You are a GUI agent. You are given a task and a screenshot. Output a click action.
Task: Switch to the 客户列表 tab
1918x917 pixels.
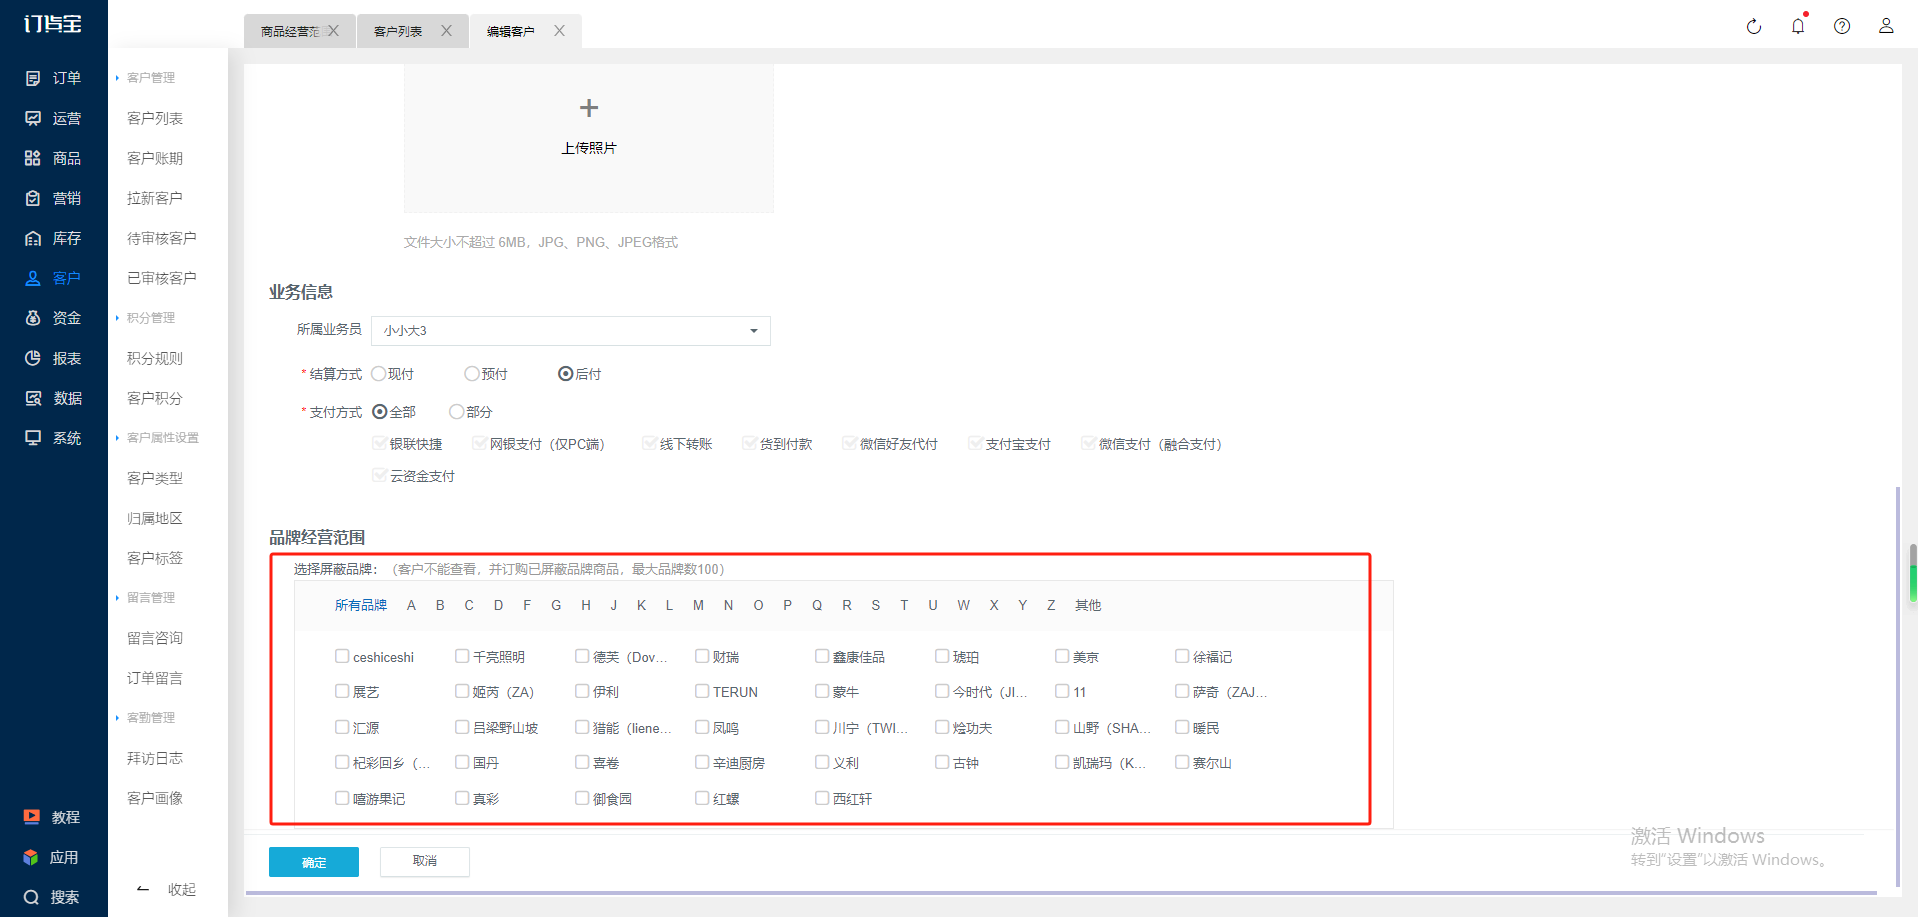[x=398, y=32]
